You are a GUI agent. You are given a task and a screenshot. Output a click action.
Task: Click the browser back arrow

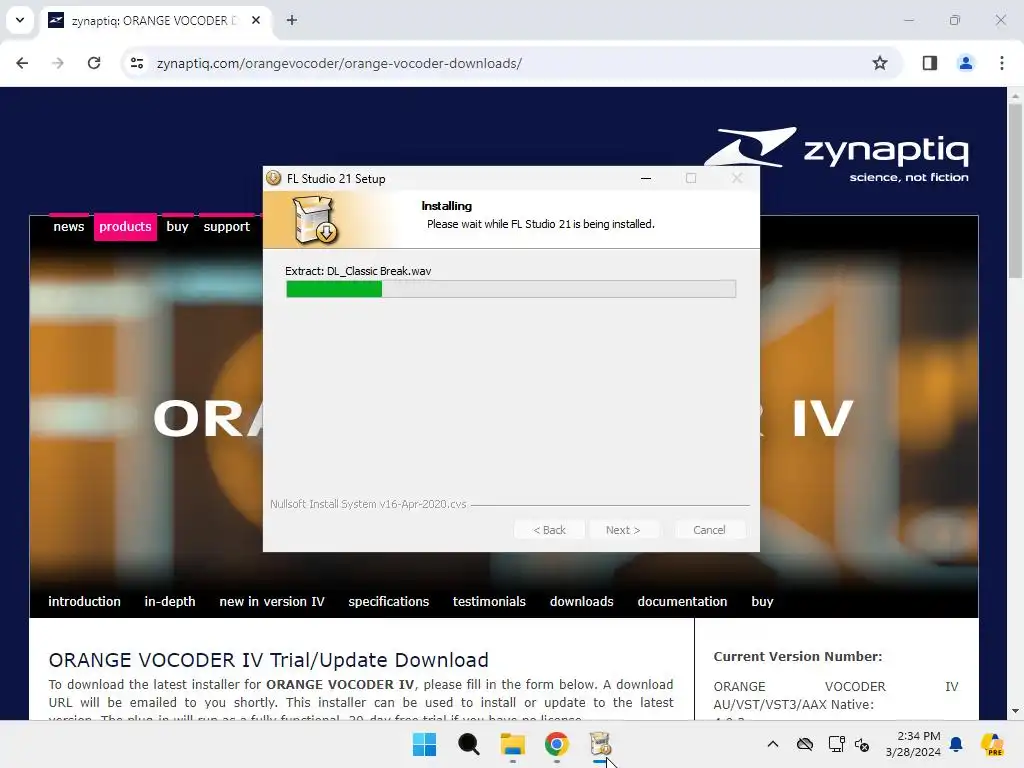tap(22, 63)
